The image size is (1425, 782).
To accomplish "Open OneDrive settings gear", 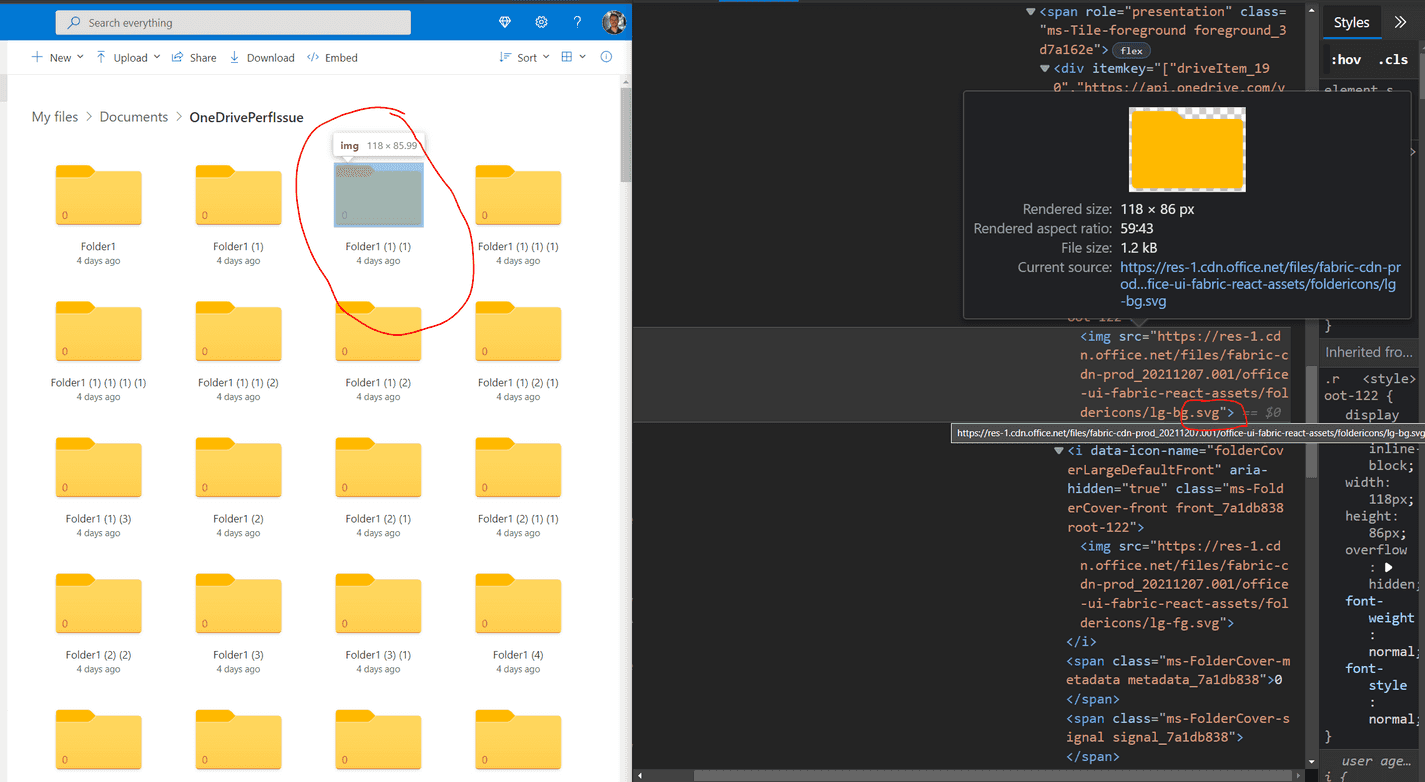I will click(541, 21).
